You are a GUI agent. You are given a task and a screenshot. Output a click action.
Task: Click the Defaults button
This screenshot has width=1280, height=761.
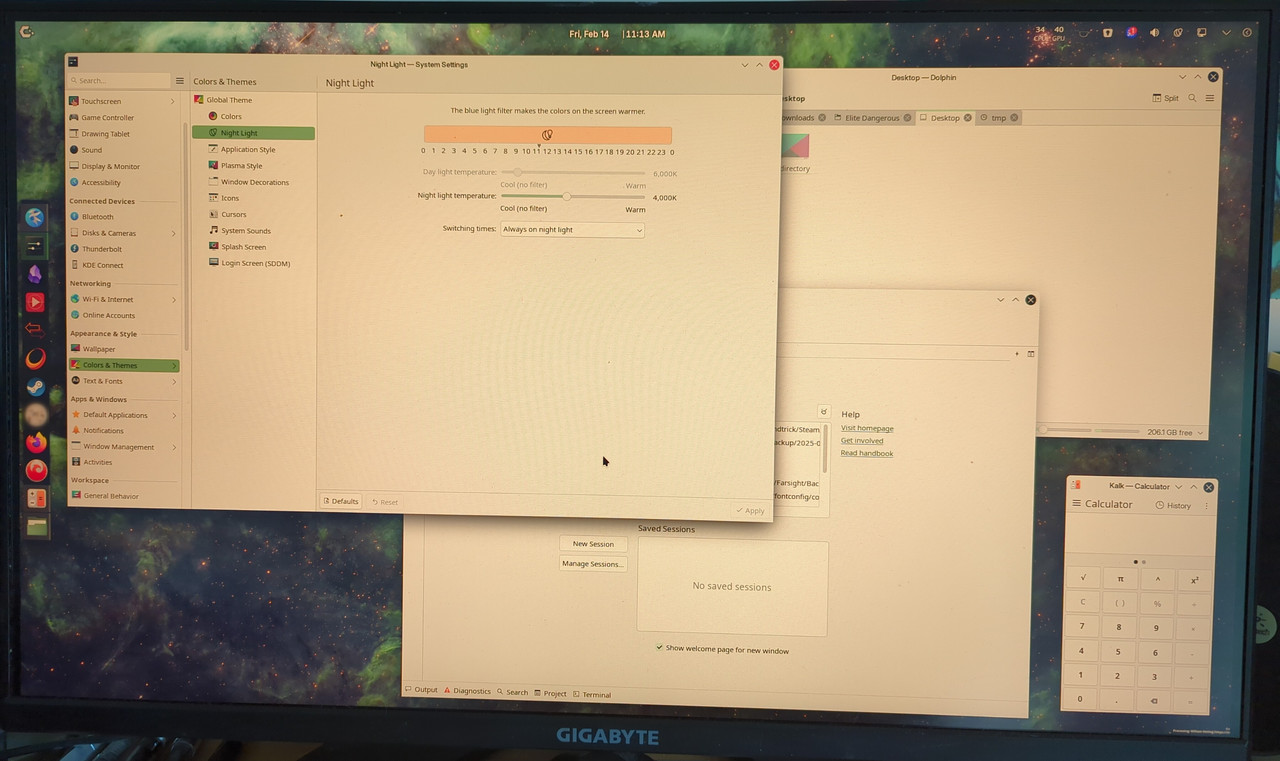click(340, 501)
